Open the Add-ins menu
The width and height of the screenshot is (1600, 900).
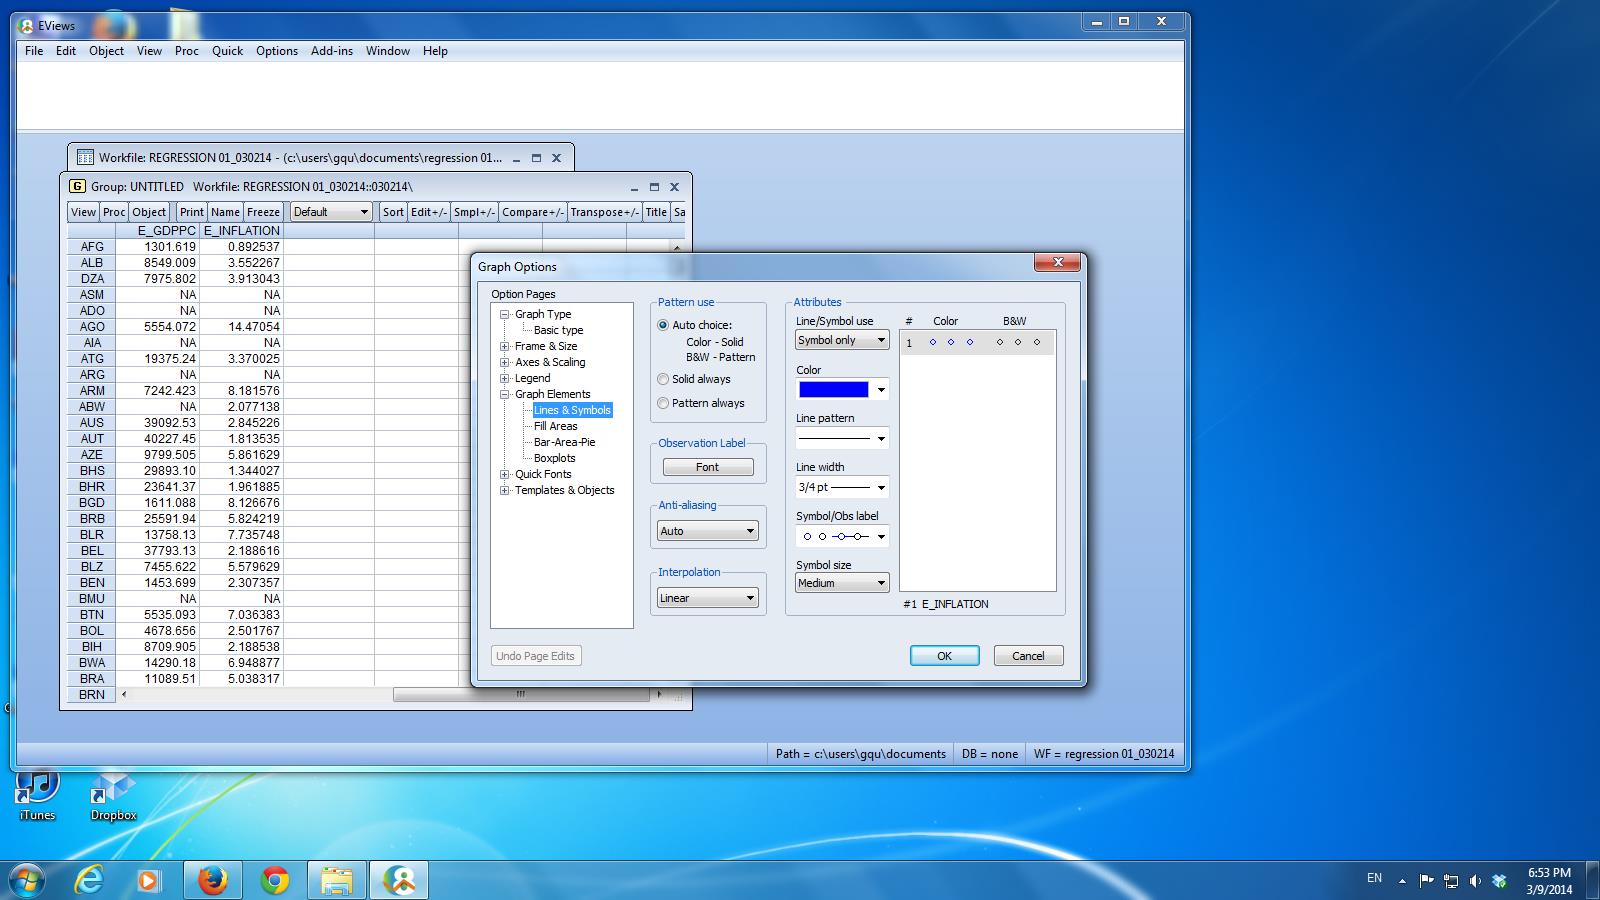point(332,51)
